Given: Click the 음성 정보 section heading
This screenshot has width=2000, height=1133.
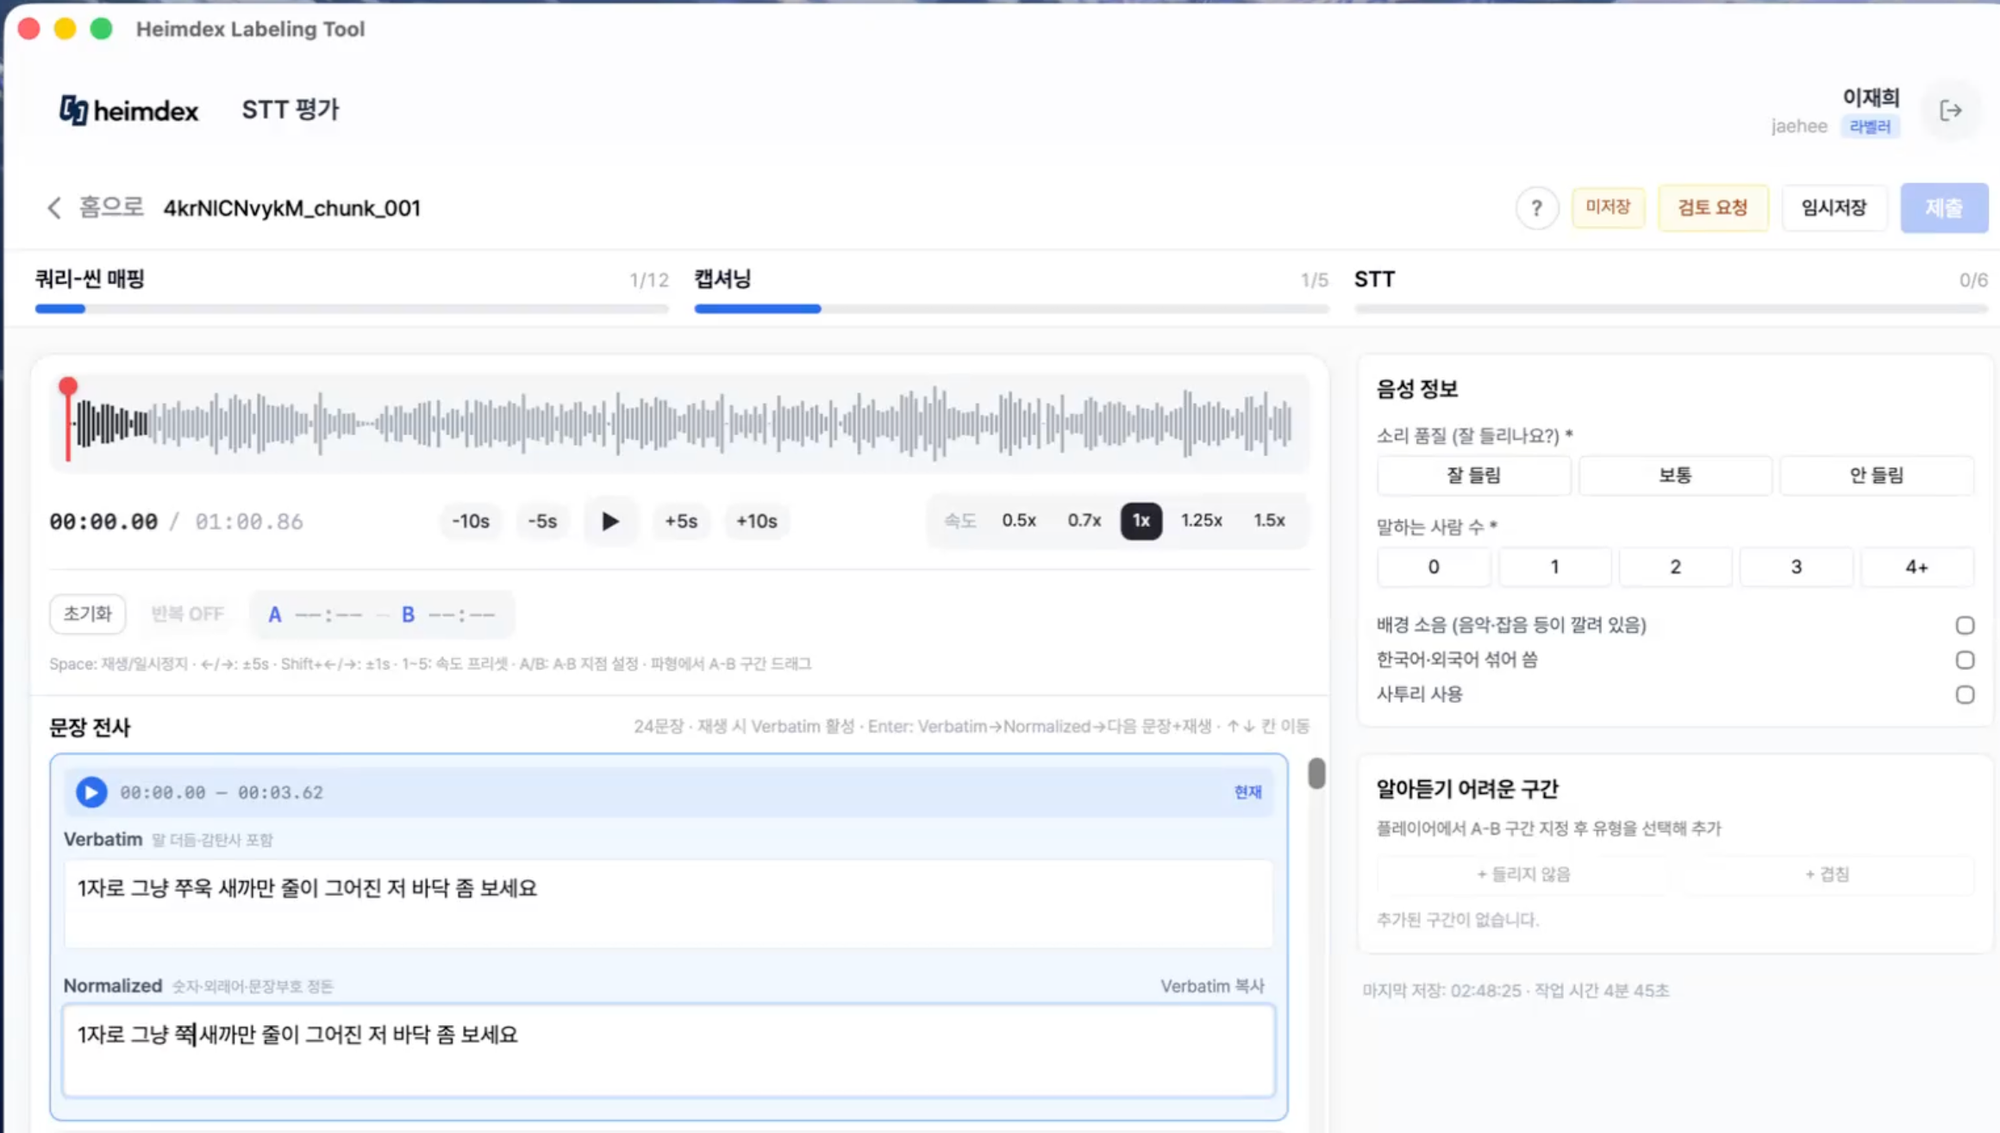Looking at the screenshot, I should click(x=1417, y=389).
